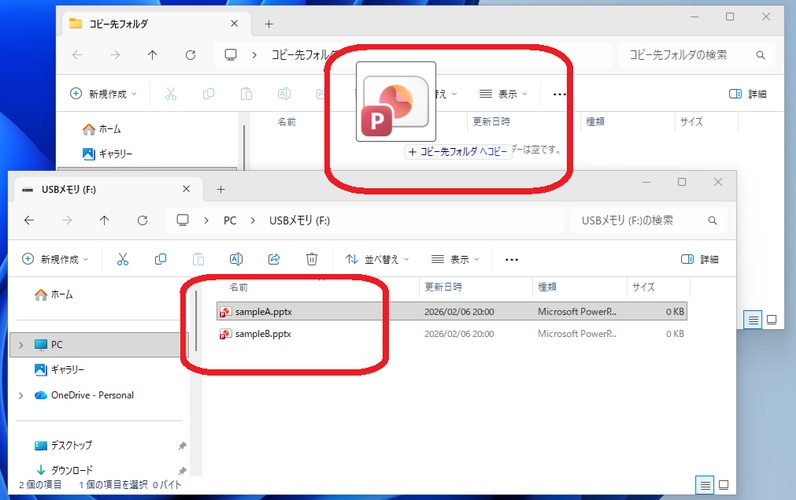Viewport: 796px width, 500px height.
Task: Sort by 種類 column in USB window
Action: point(547,287)
